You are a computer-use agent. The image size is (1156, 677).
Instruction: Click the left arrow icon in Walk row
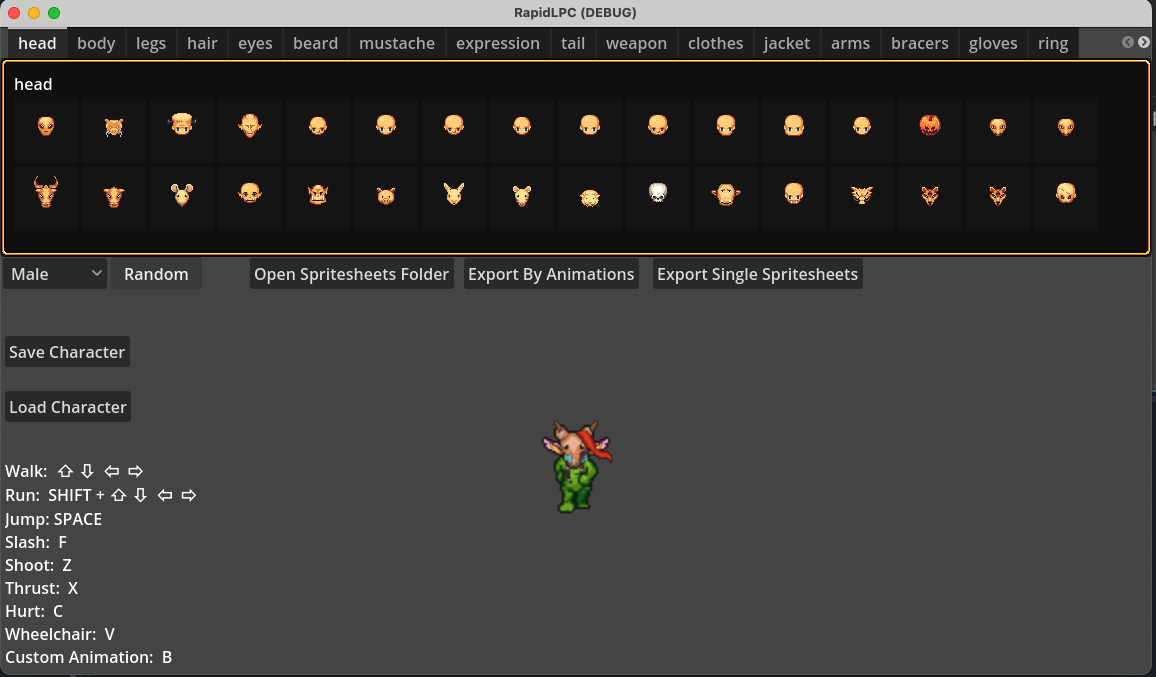pos(112,471)
